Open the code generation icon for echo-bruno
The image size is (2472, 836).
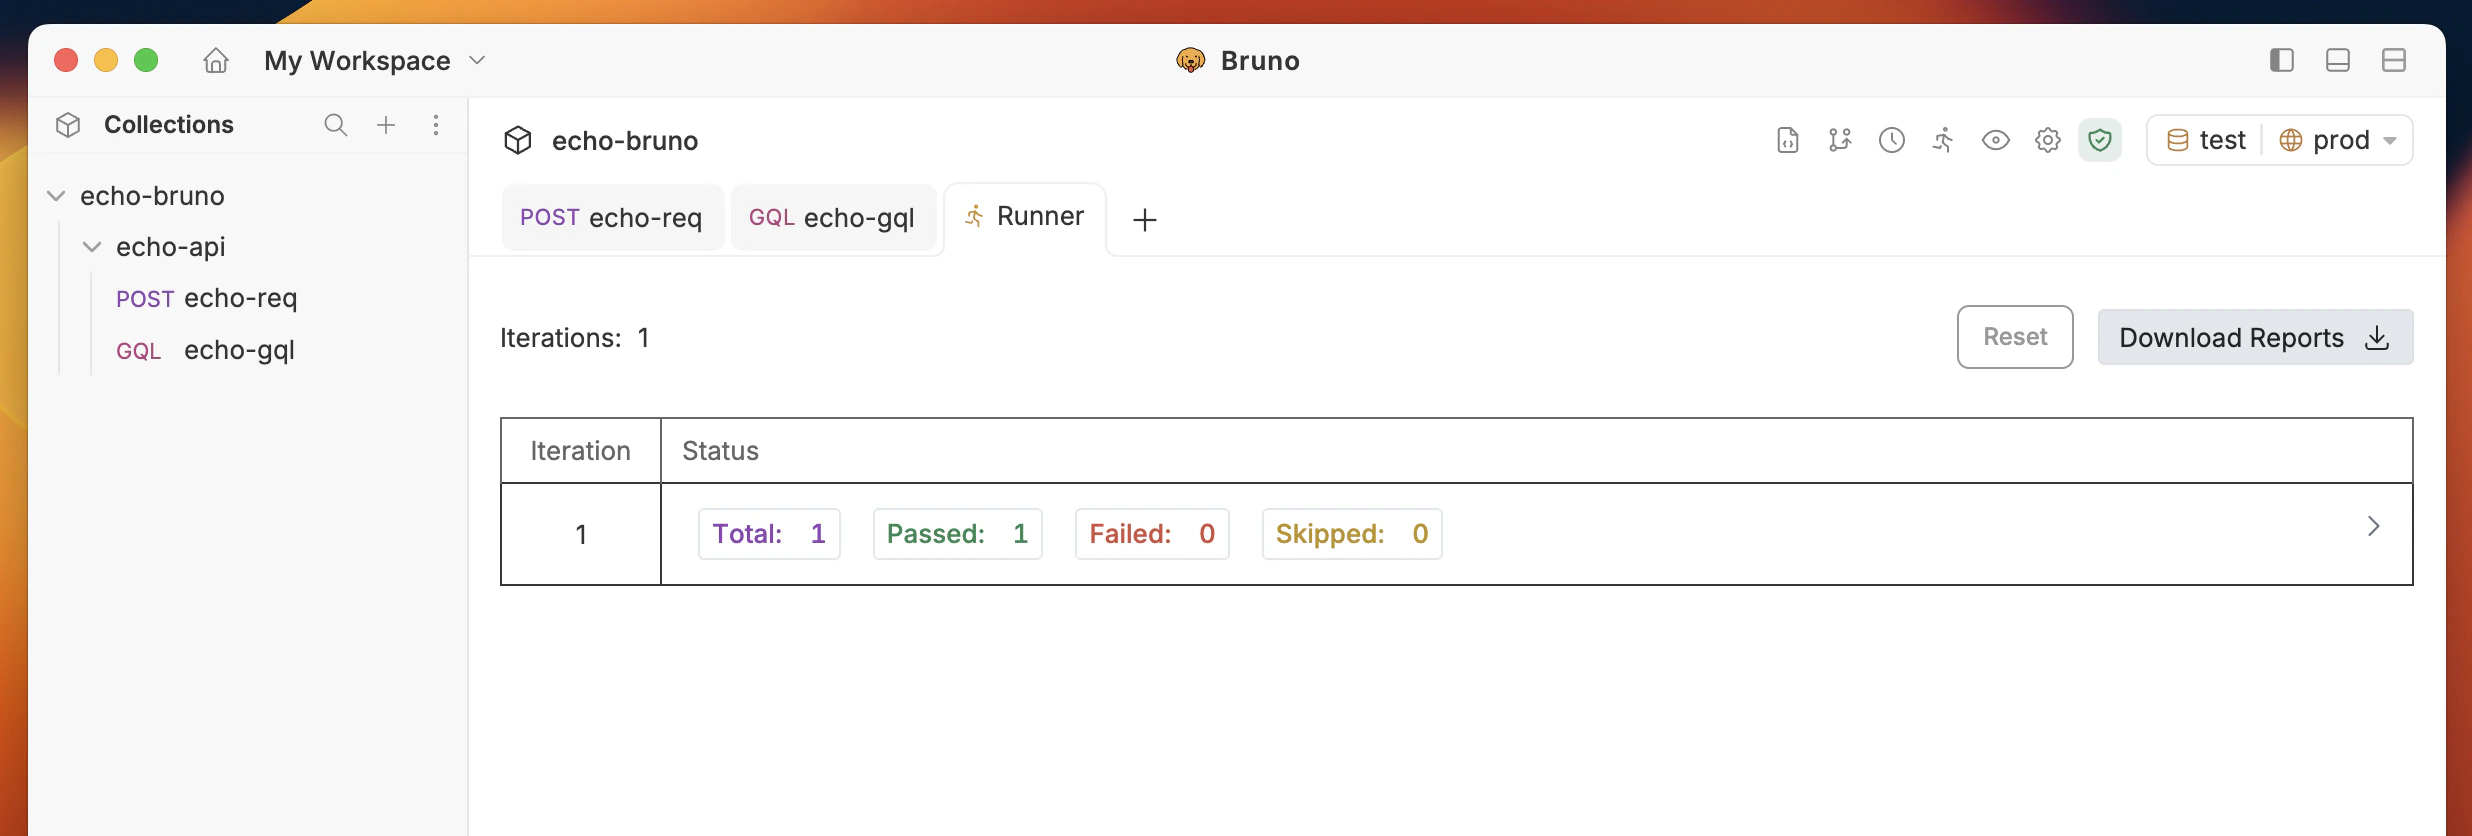pyautogui.click(x=1787, y=140)
